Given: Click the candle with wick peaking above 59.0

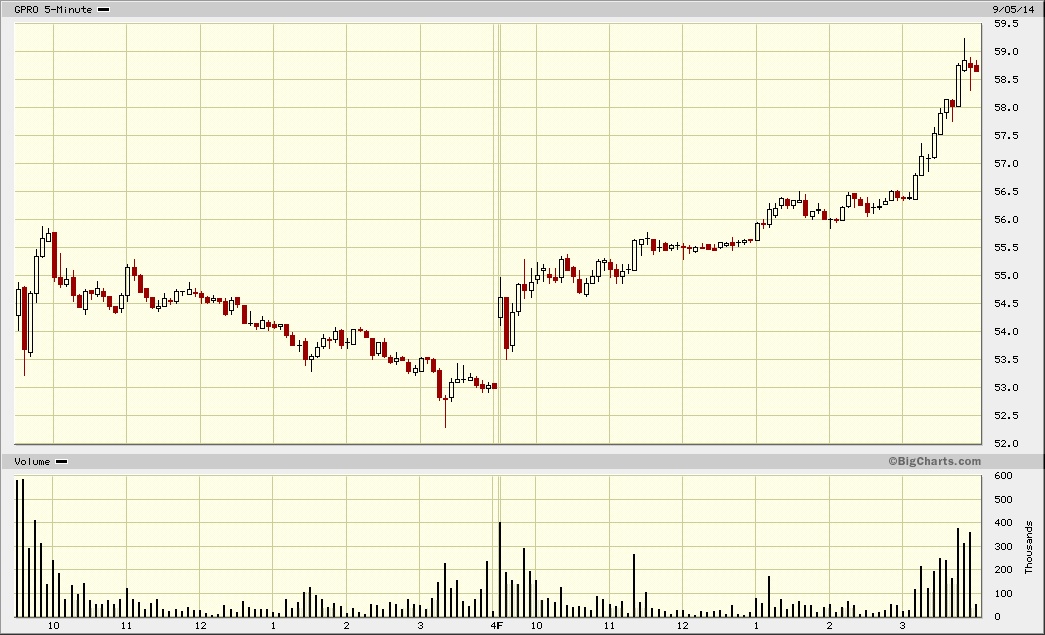Looking at the screenshot, I should [x=964, y=65].
